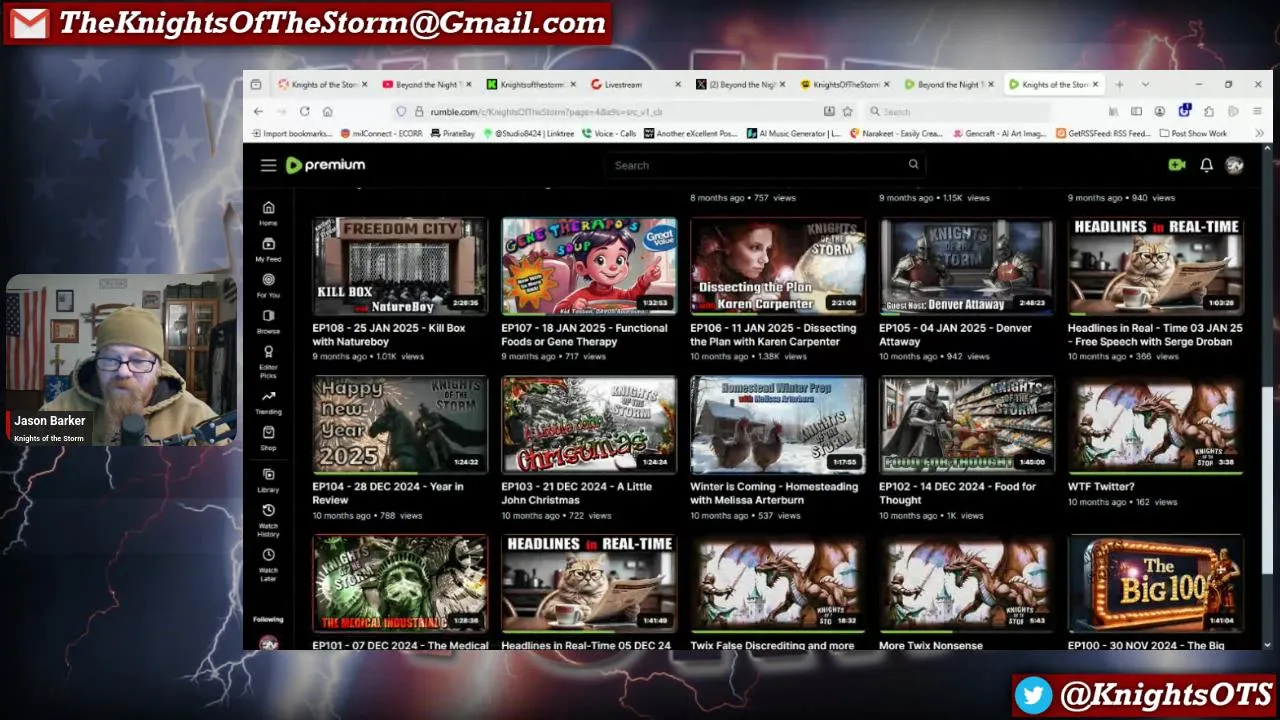Image resolution: width=1280 pixels, height=720 pixels.
Task: Open the Kill Box with Natureboy thumbnail
Action: [x=400, y=266]
